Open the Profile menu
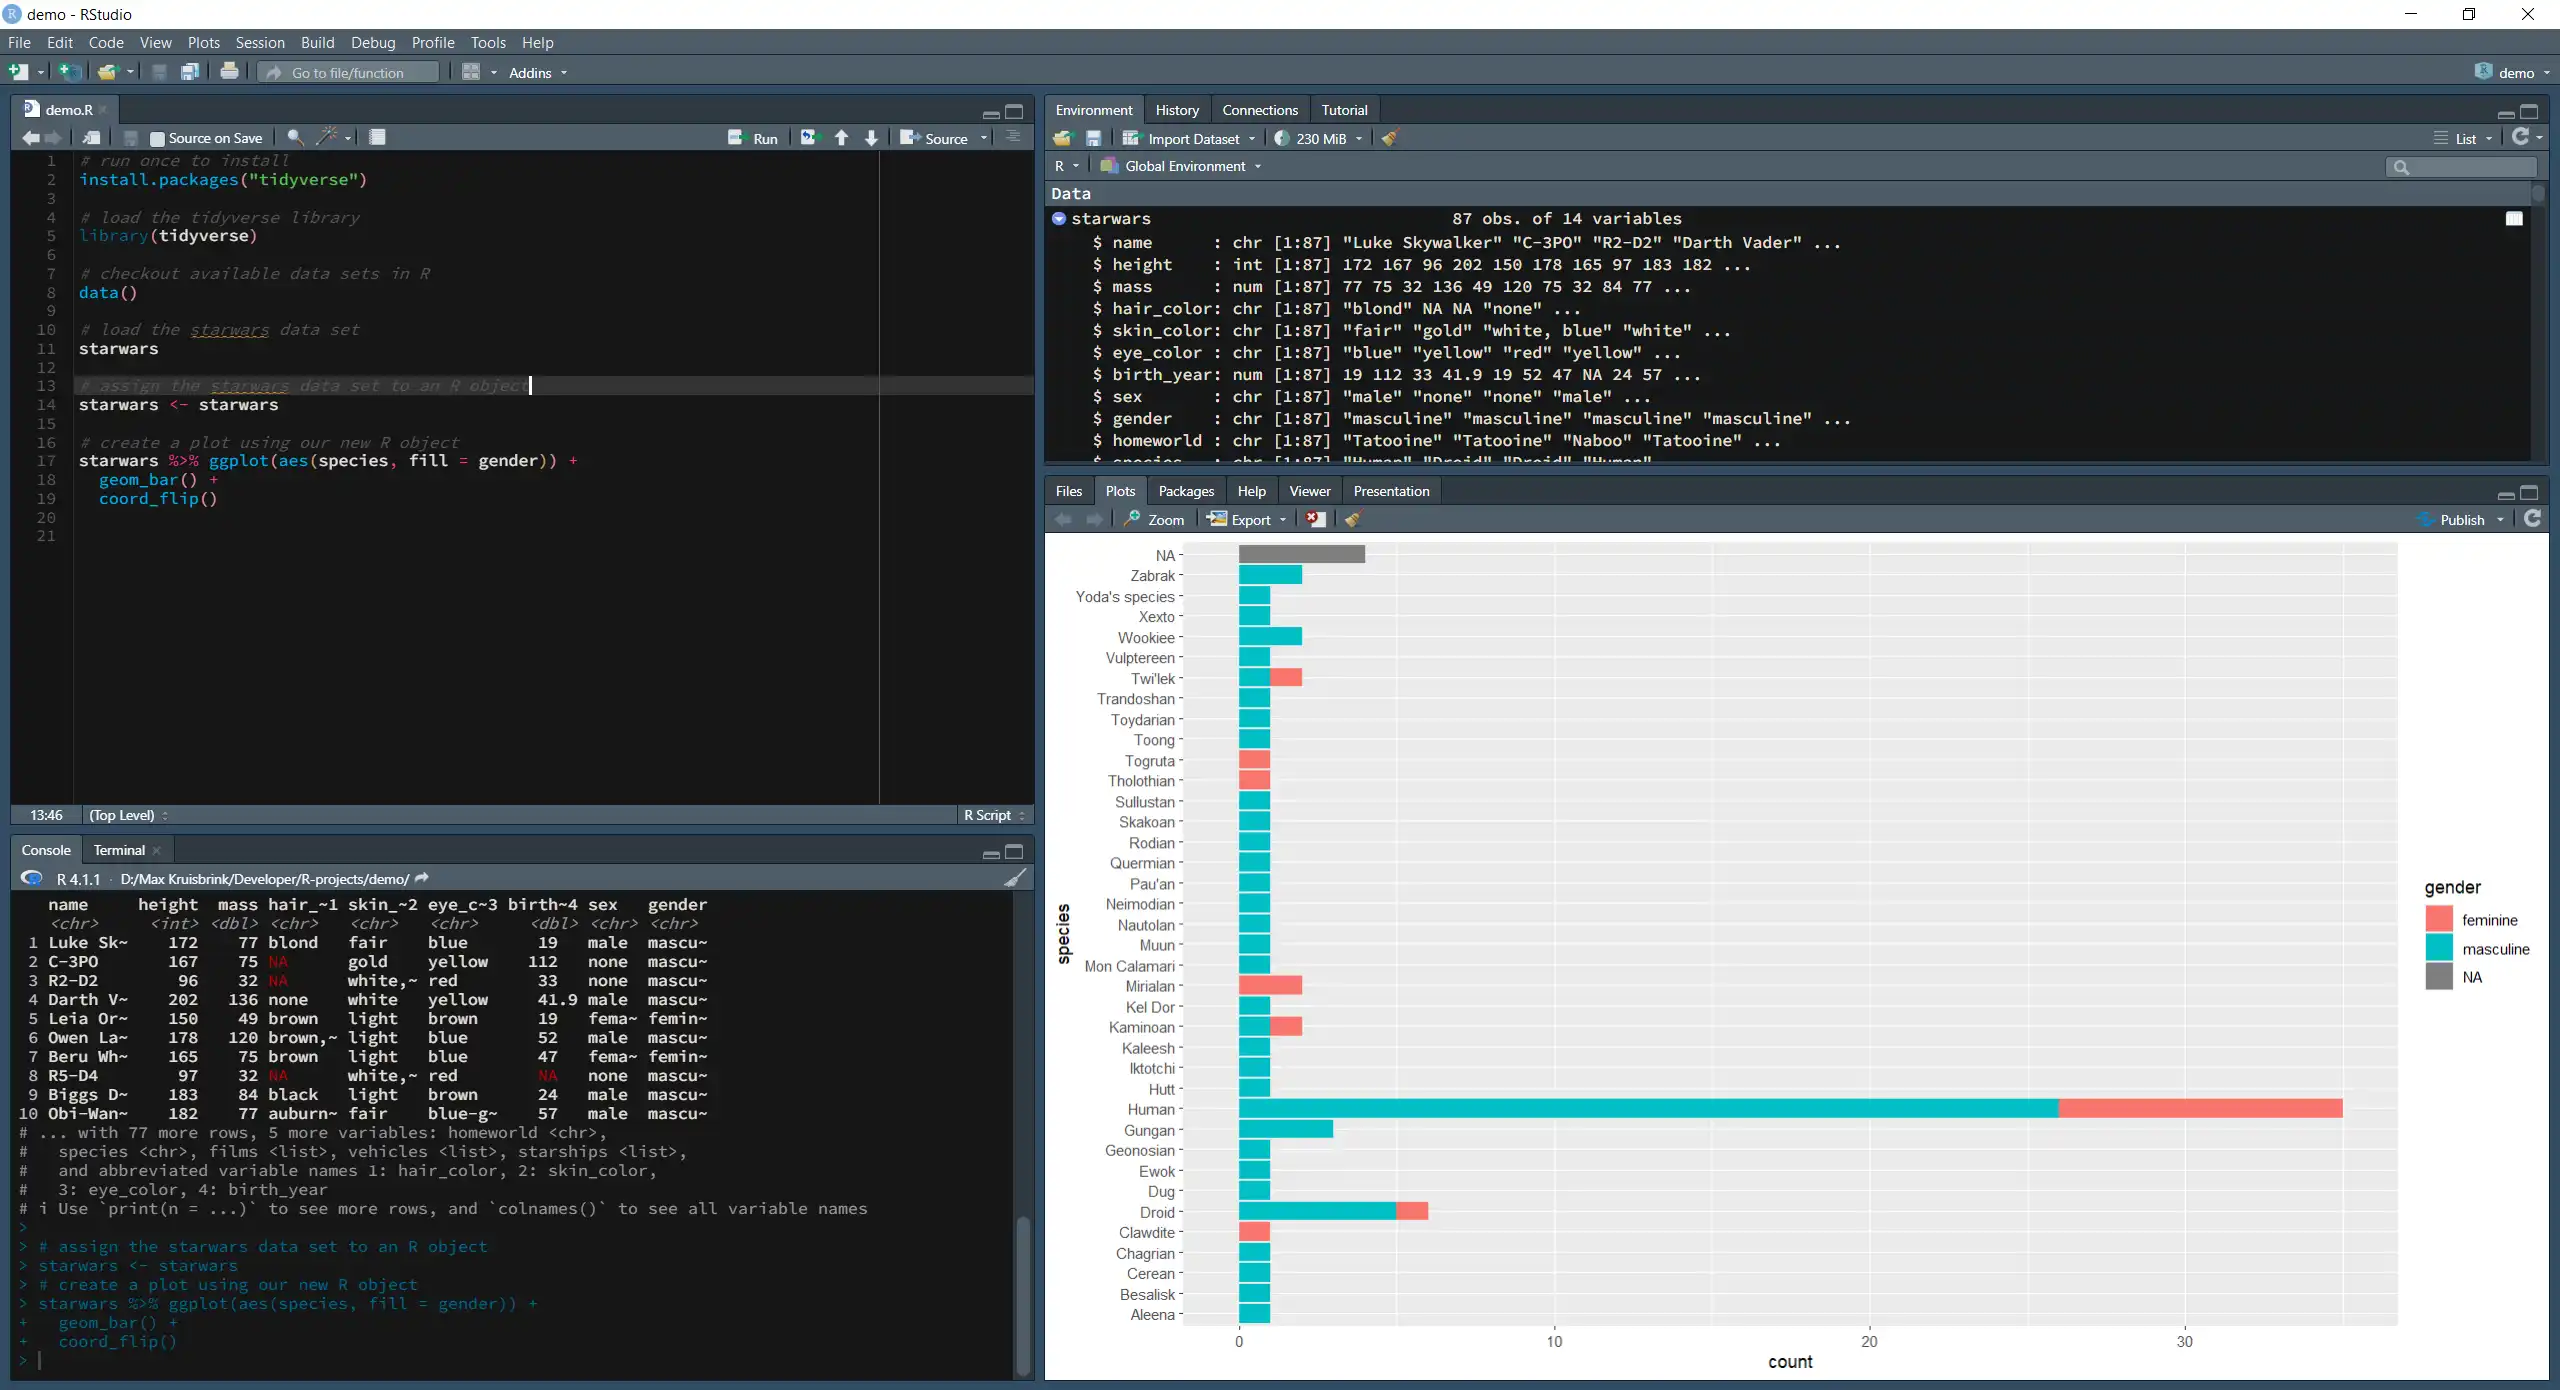Image resolution: width=2560 pixels, height=1390 pixels. (x=433, y=42)
